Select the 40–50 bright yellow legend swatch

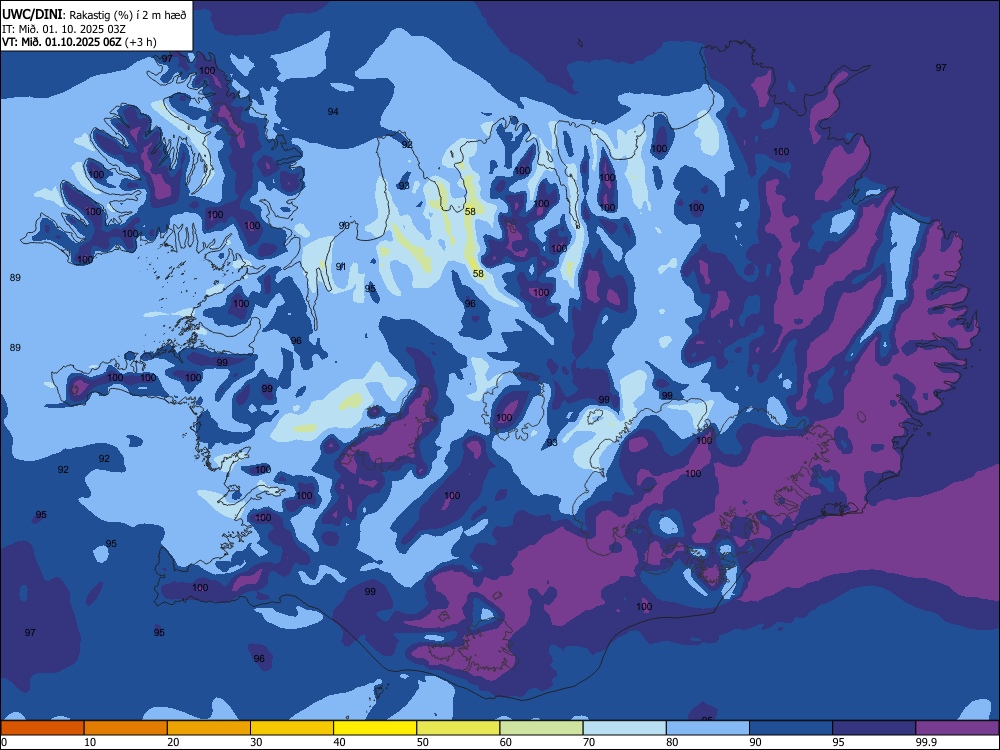[375, 728]
